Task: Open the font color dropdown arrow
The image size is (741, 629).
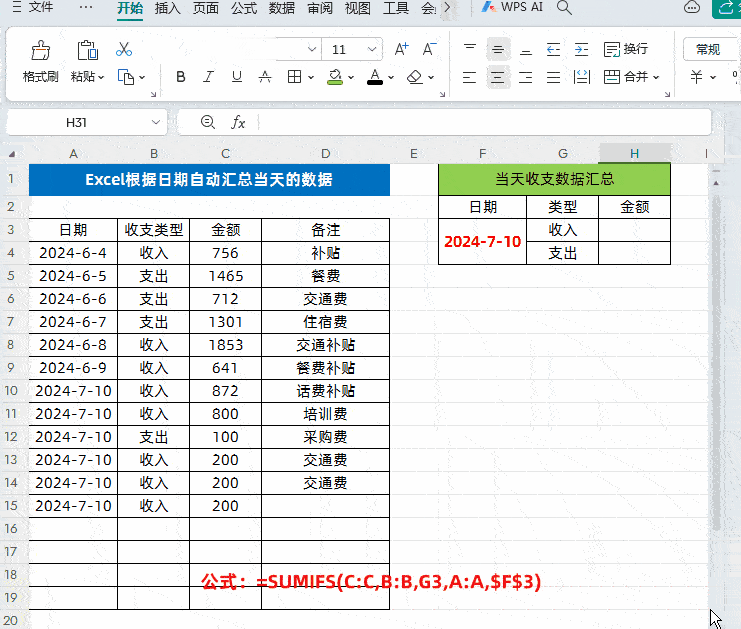Action: click(x=391, y=77)
